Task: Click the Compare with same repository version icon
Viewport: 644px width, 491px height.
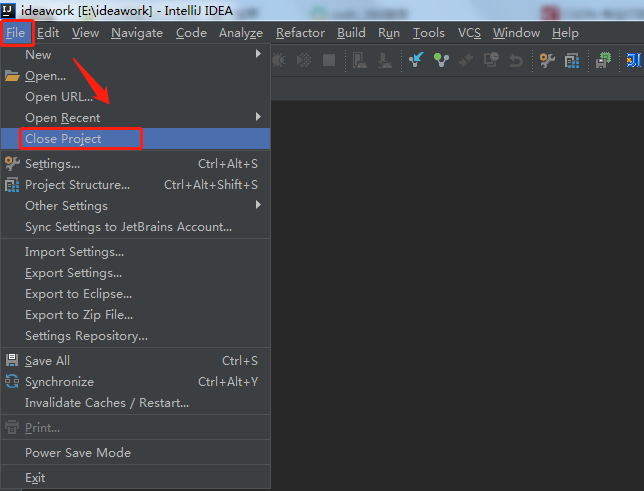Action: [x=466, y=60]
